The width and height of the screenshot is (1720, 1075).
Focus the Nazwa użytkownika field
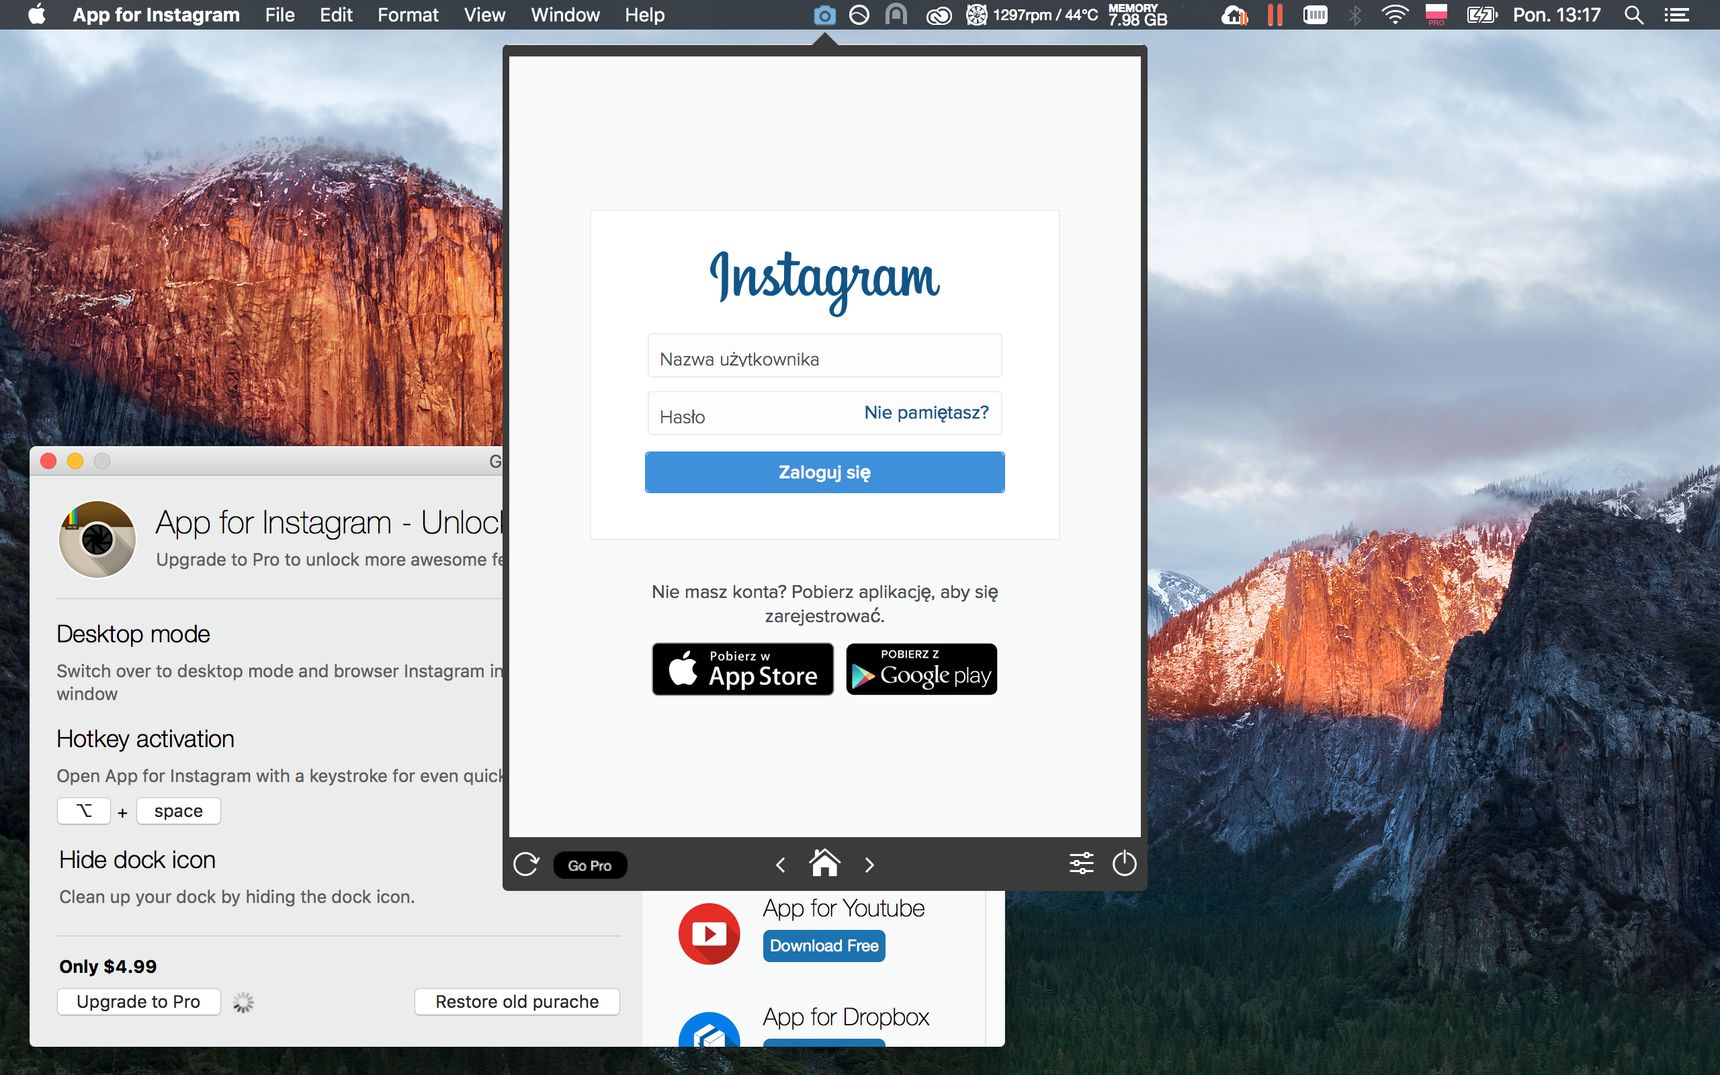click(825, 357)
